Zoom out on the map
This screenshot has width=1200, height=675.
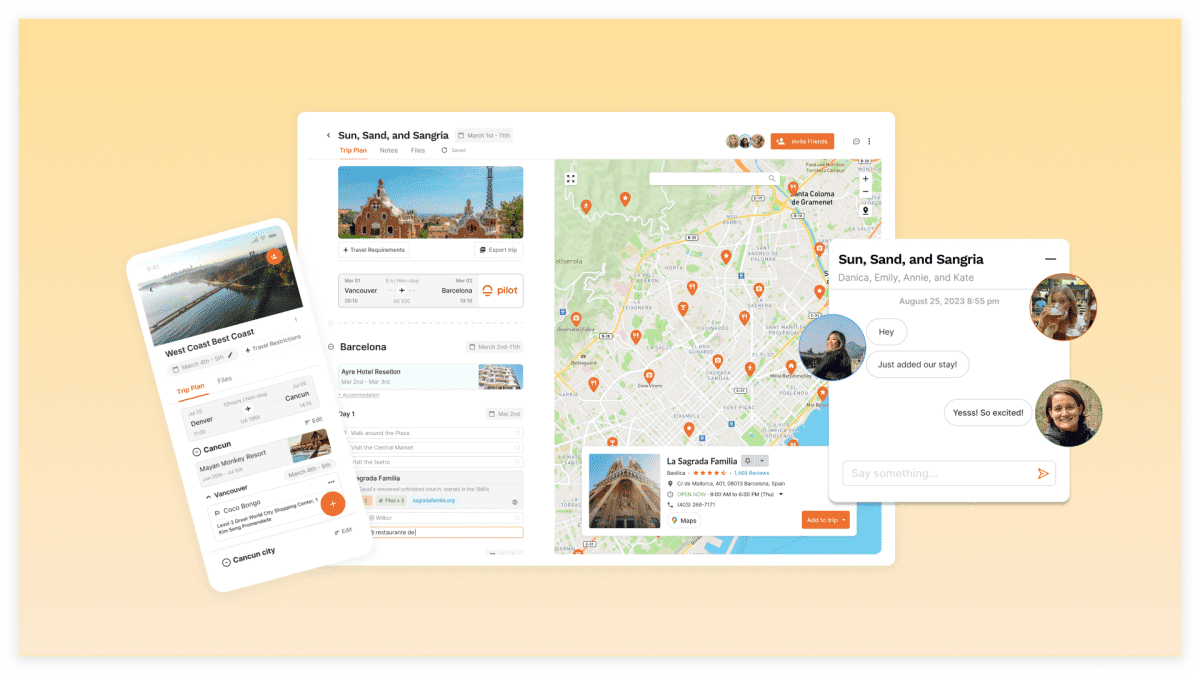pyautogui.click(x=865, y=191)
